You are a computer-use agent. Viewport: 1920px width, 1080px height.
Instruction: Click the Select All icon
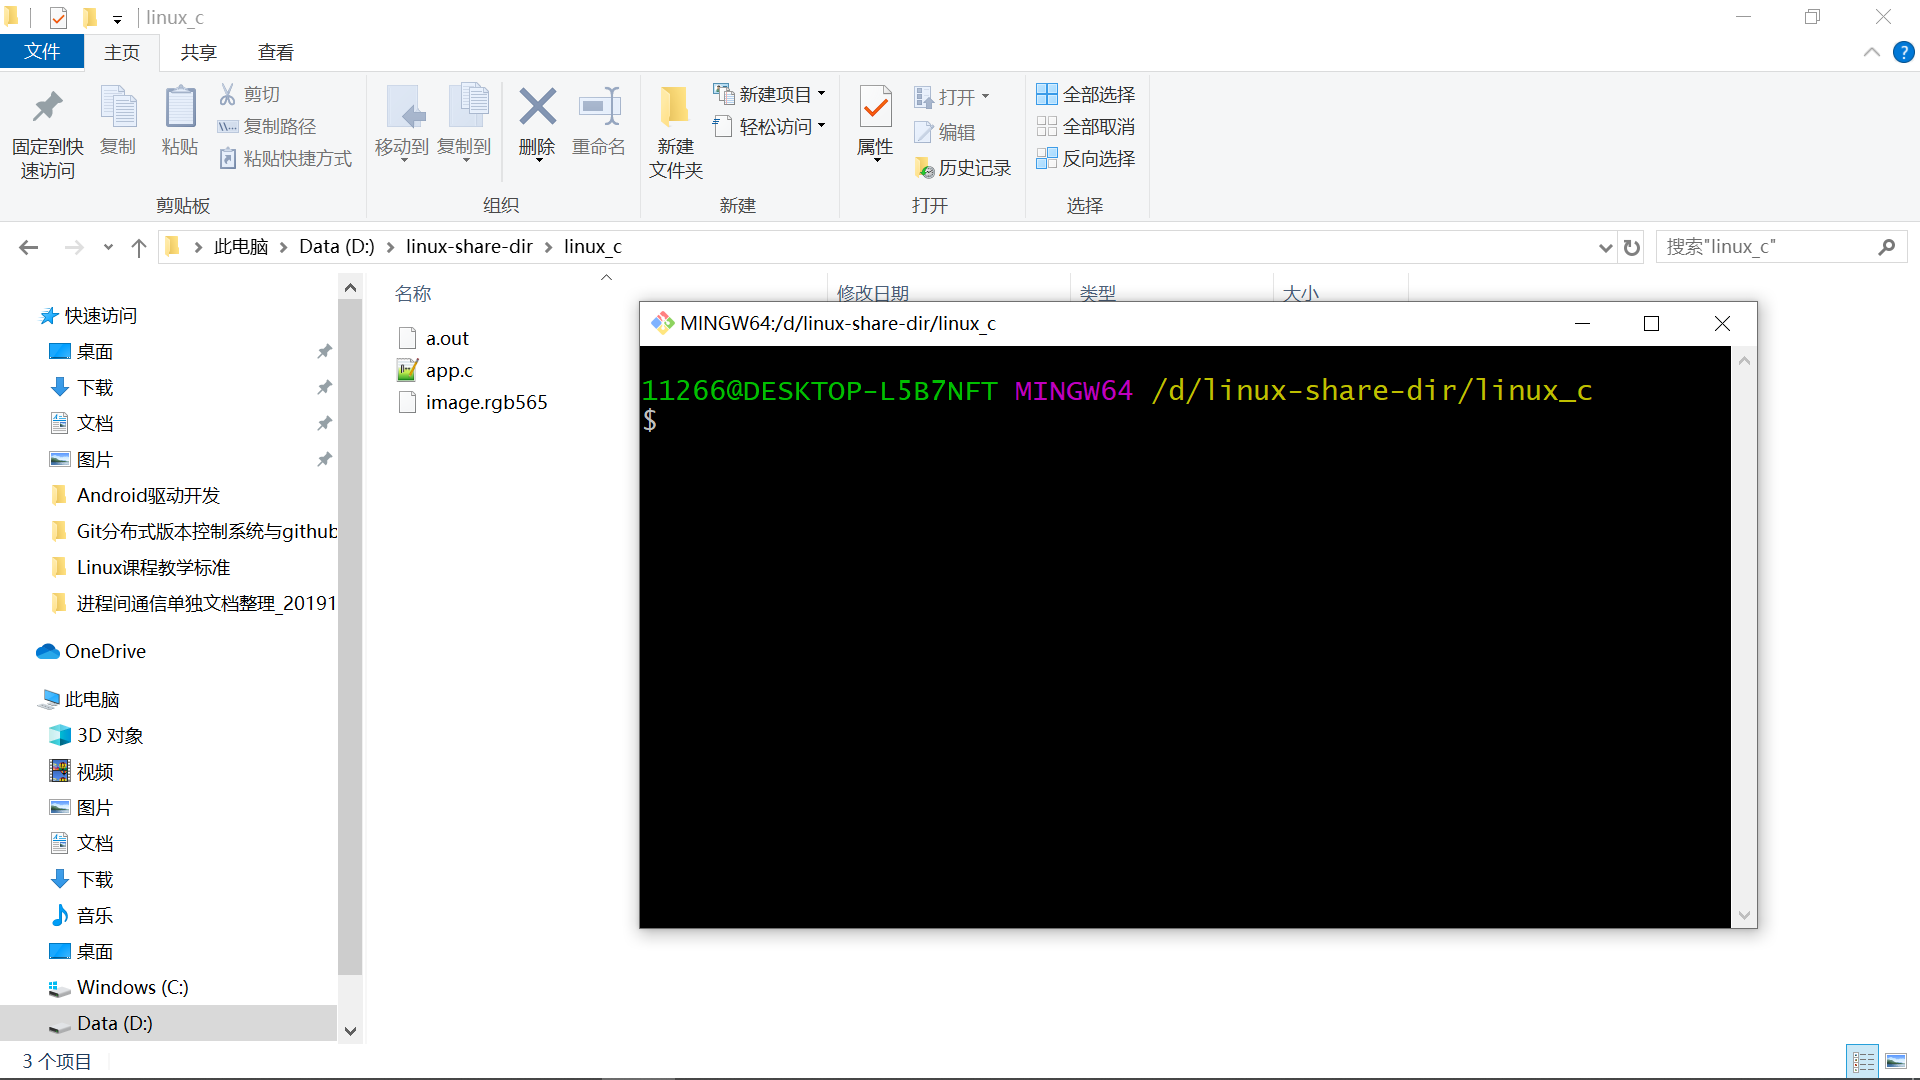click(x=1046, y=94)
